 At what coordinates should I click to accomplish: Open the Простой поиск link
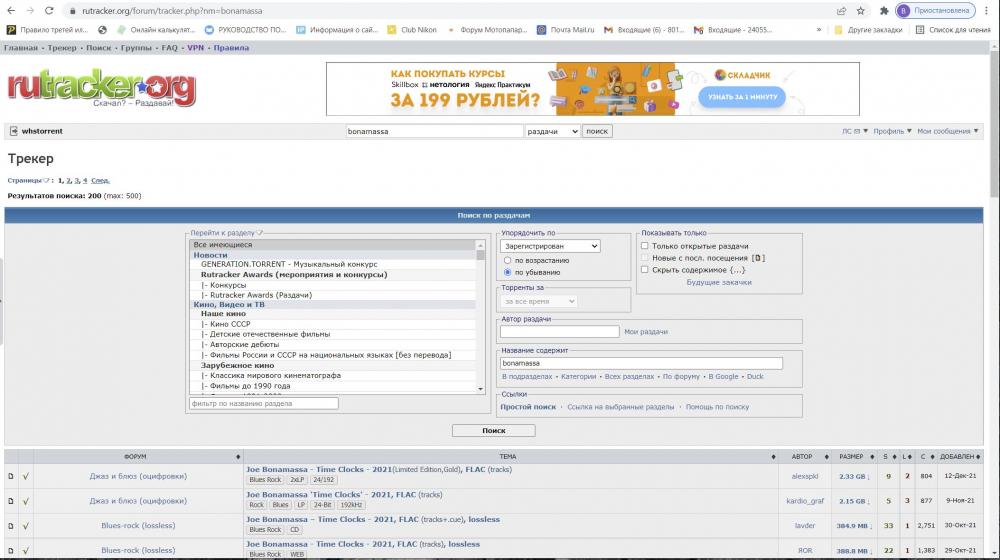click(x=528, y=407)
